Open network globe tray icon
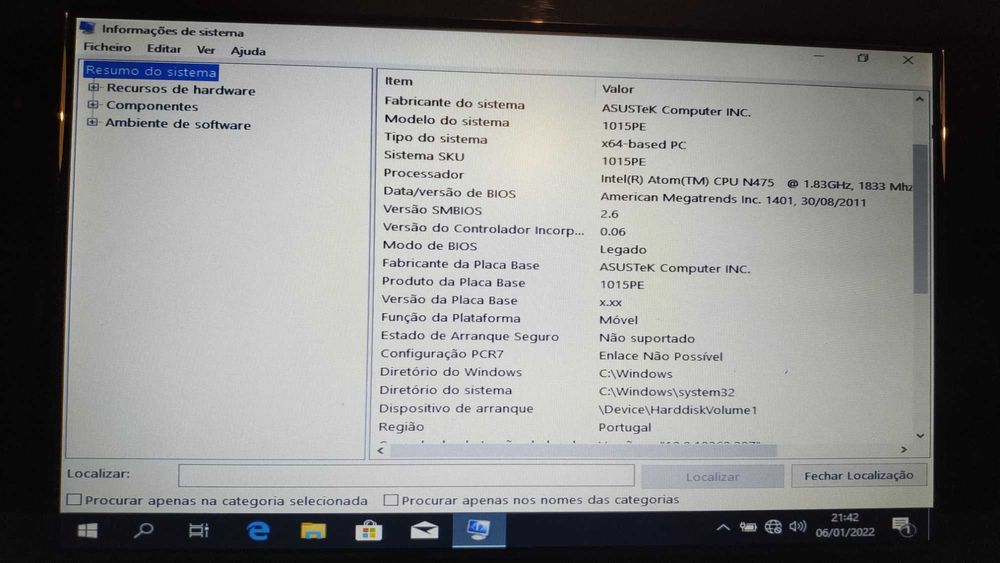Image resolution: width=1000 pixels, height=563 pixels. coord(773,527)
